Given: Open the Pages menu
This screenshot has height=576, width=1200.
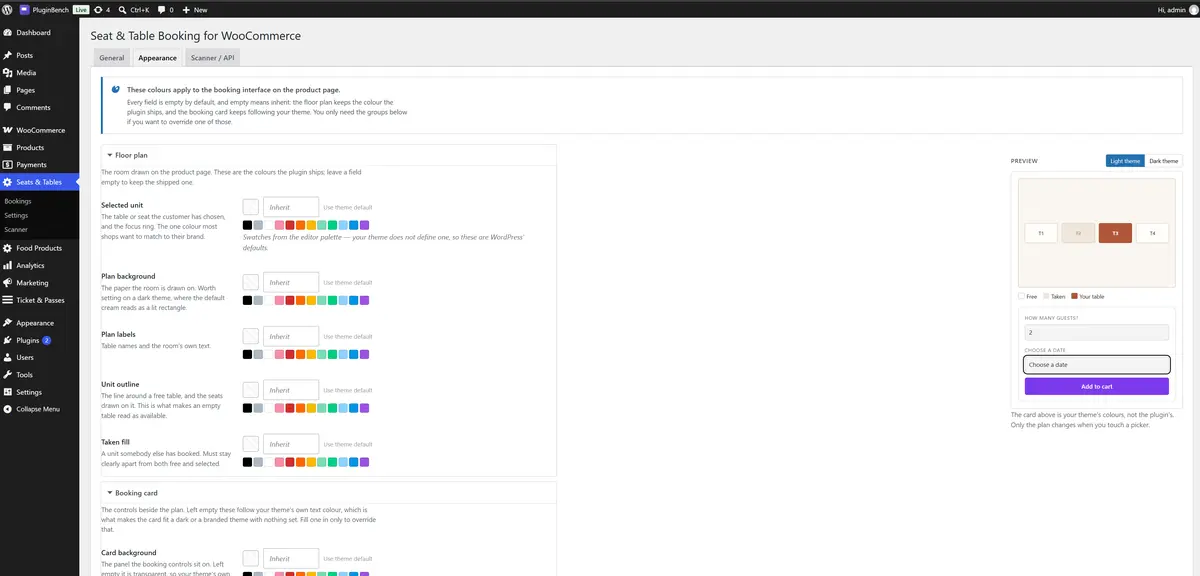Looking at the screenshot, I should 40,90.
